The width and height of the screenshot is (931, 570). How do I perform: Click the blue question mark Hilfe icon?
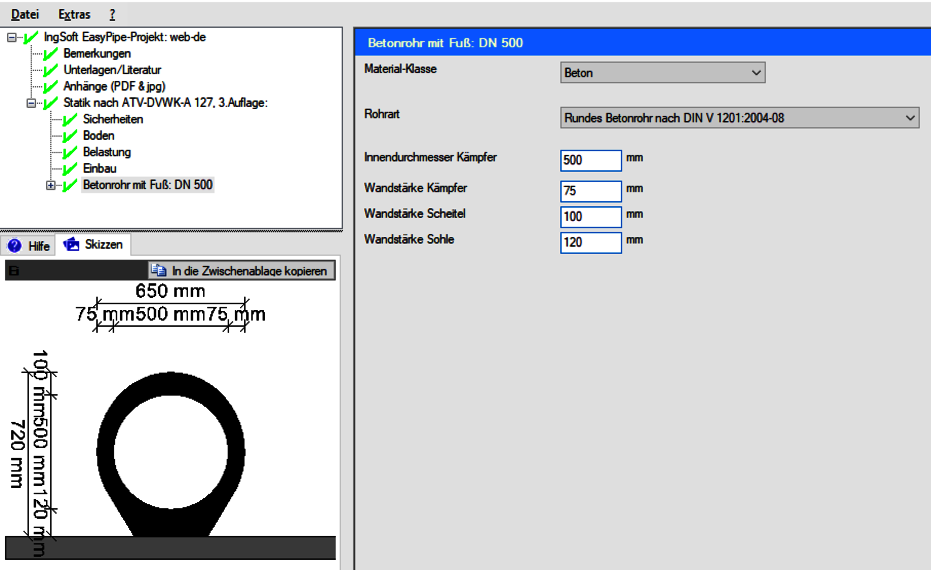pyautogui.click(x=15, y=245)
